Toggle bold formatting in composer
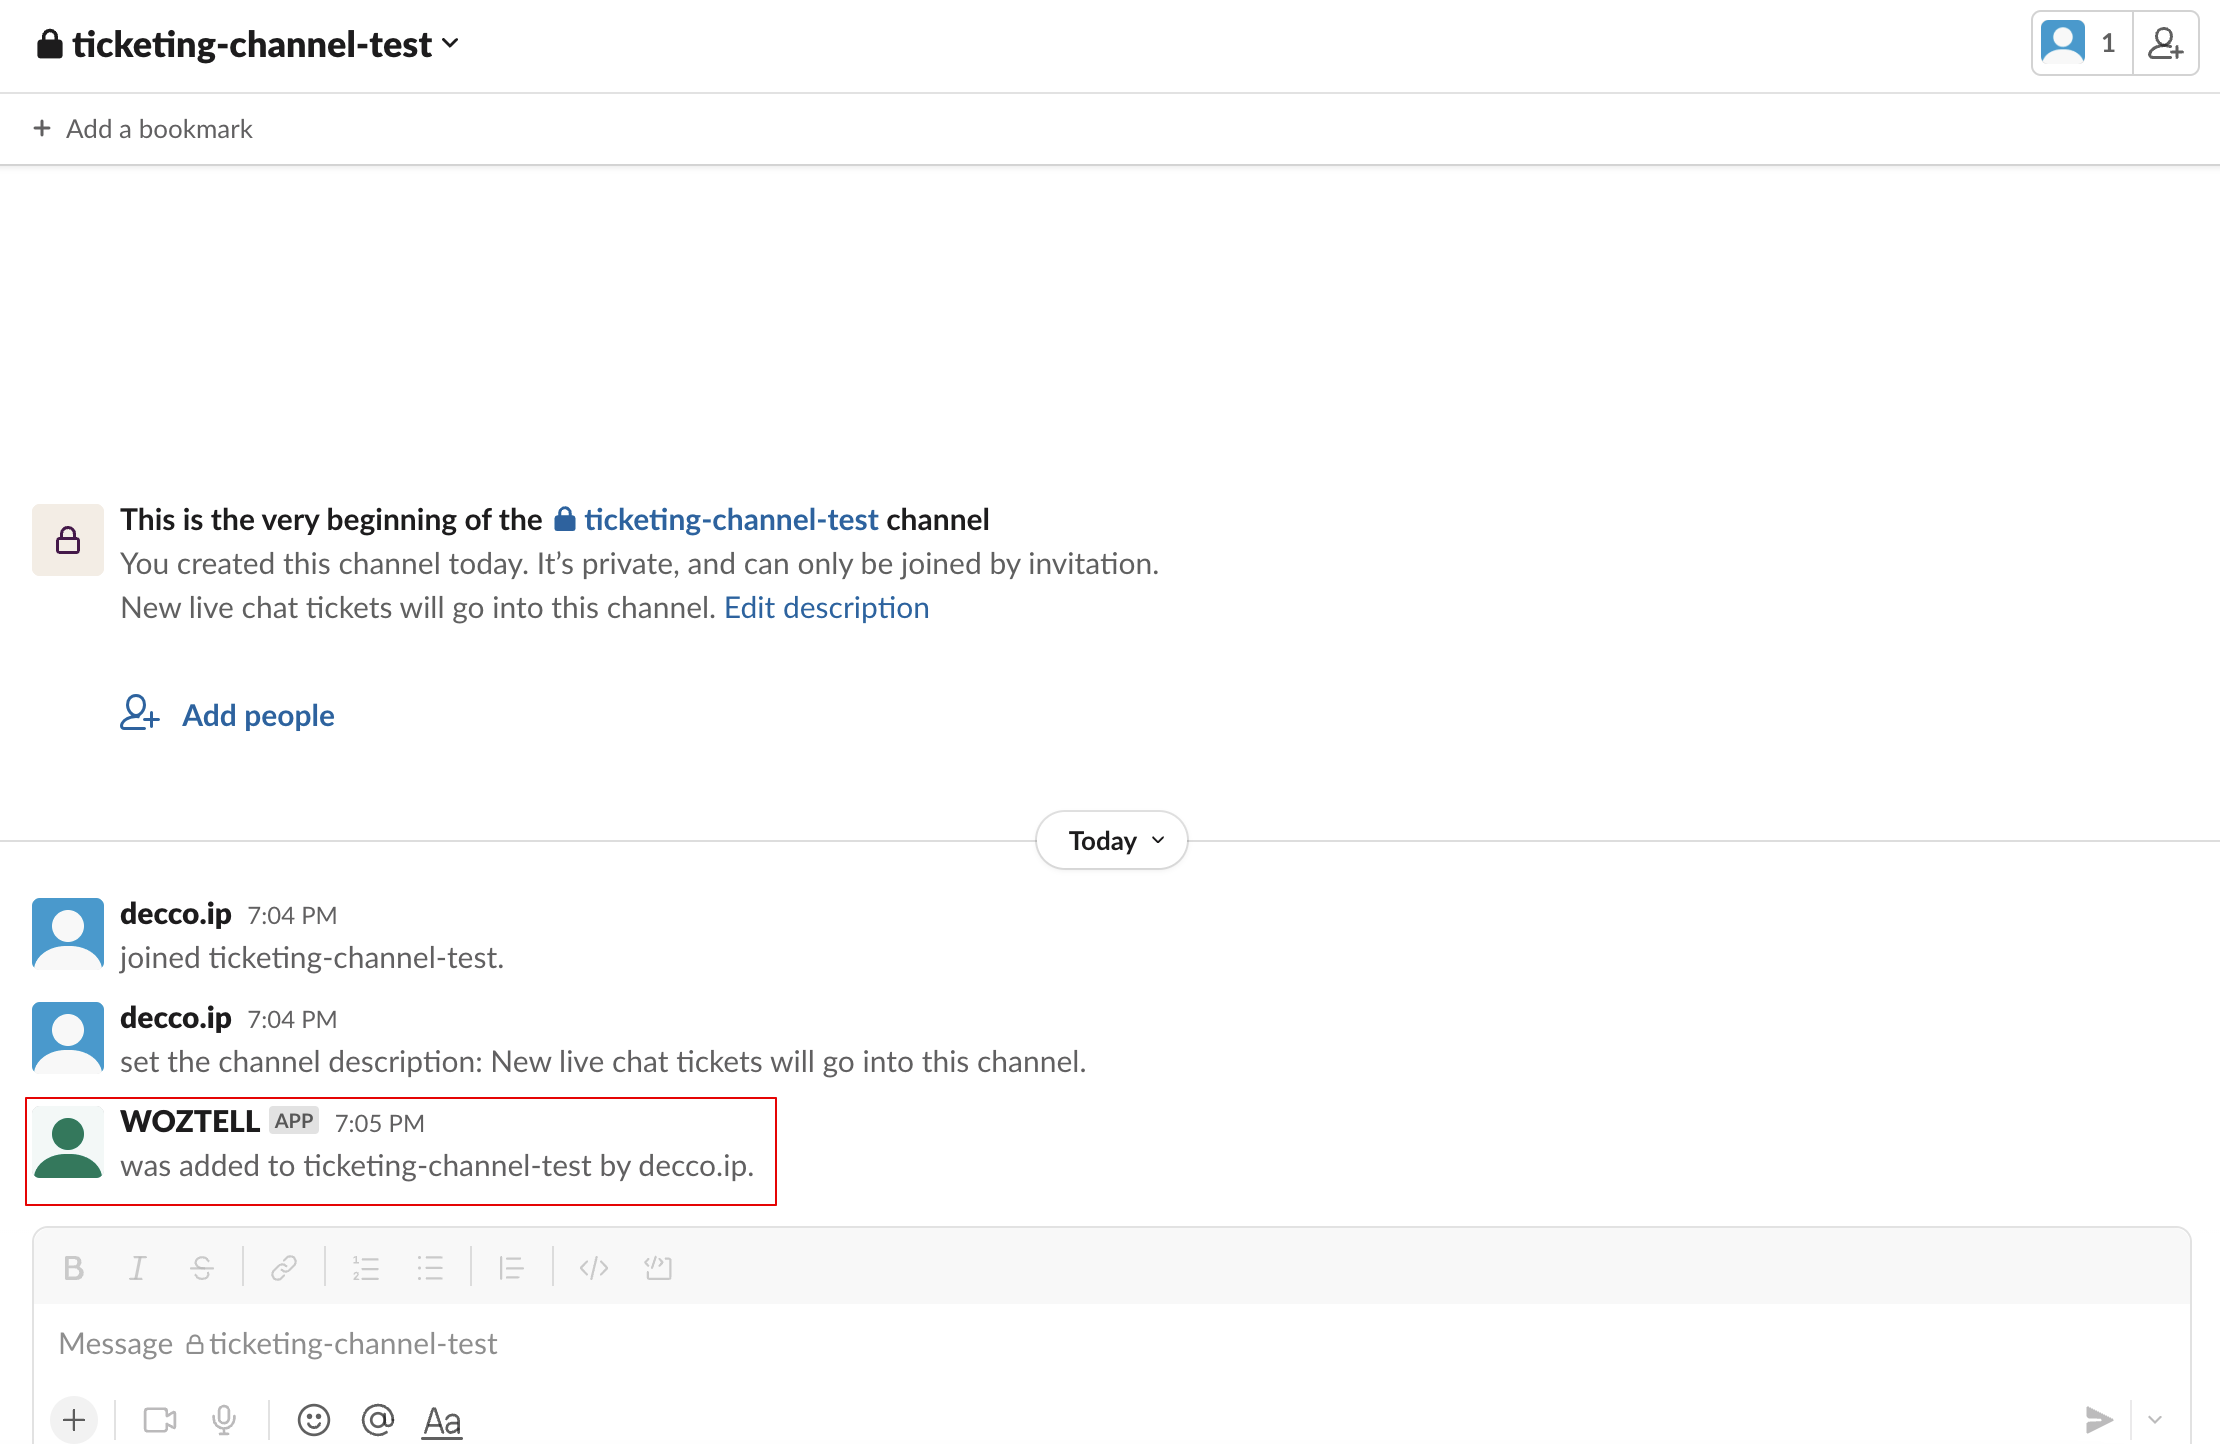Viewport: 2220px width, 1444px height. pyautogui.click(x=73, y=1268)
